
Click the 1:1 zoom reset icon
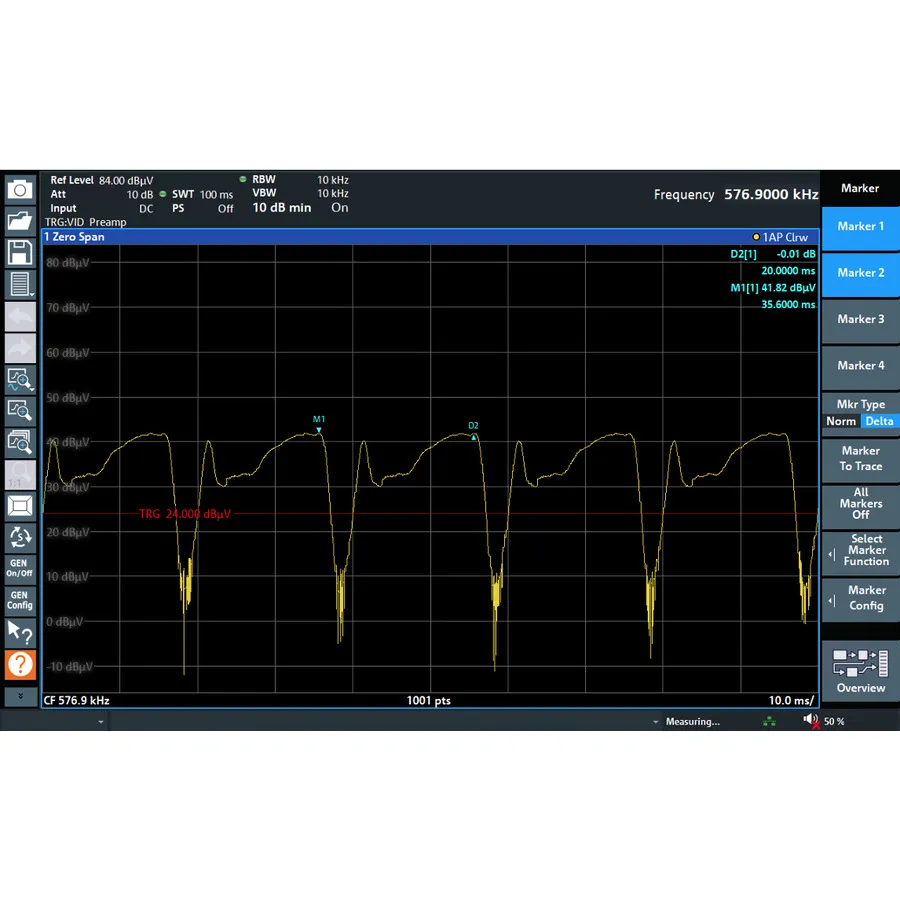click(21, 474)
